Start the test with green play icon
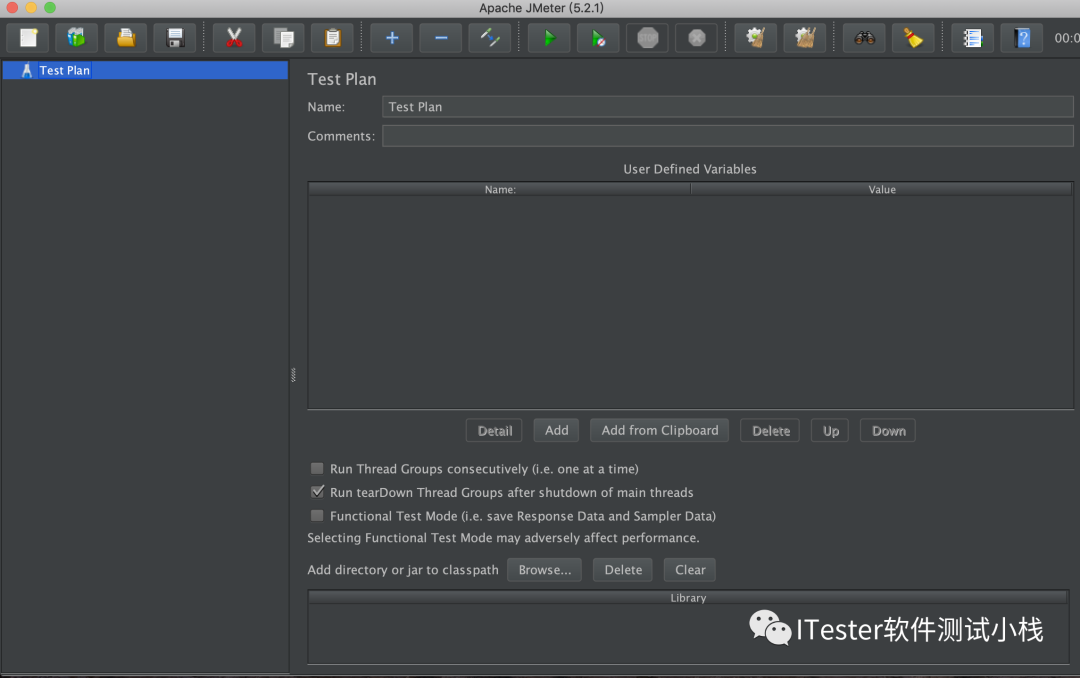The width and height of the screenshot is (1080, 678). (549, 38)
